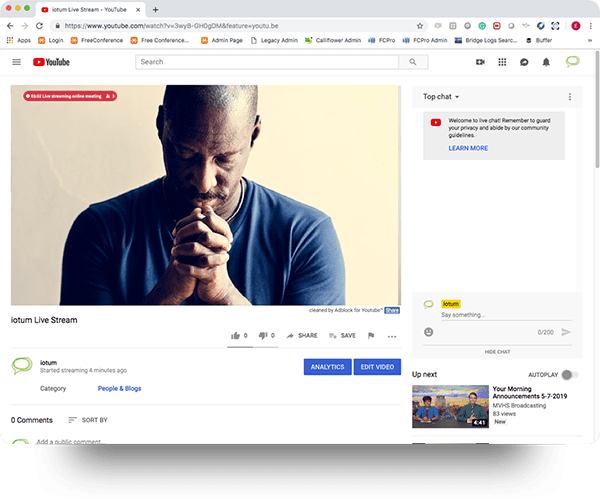Go forward in browser history

25,26
